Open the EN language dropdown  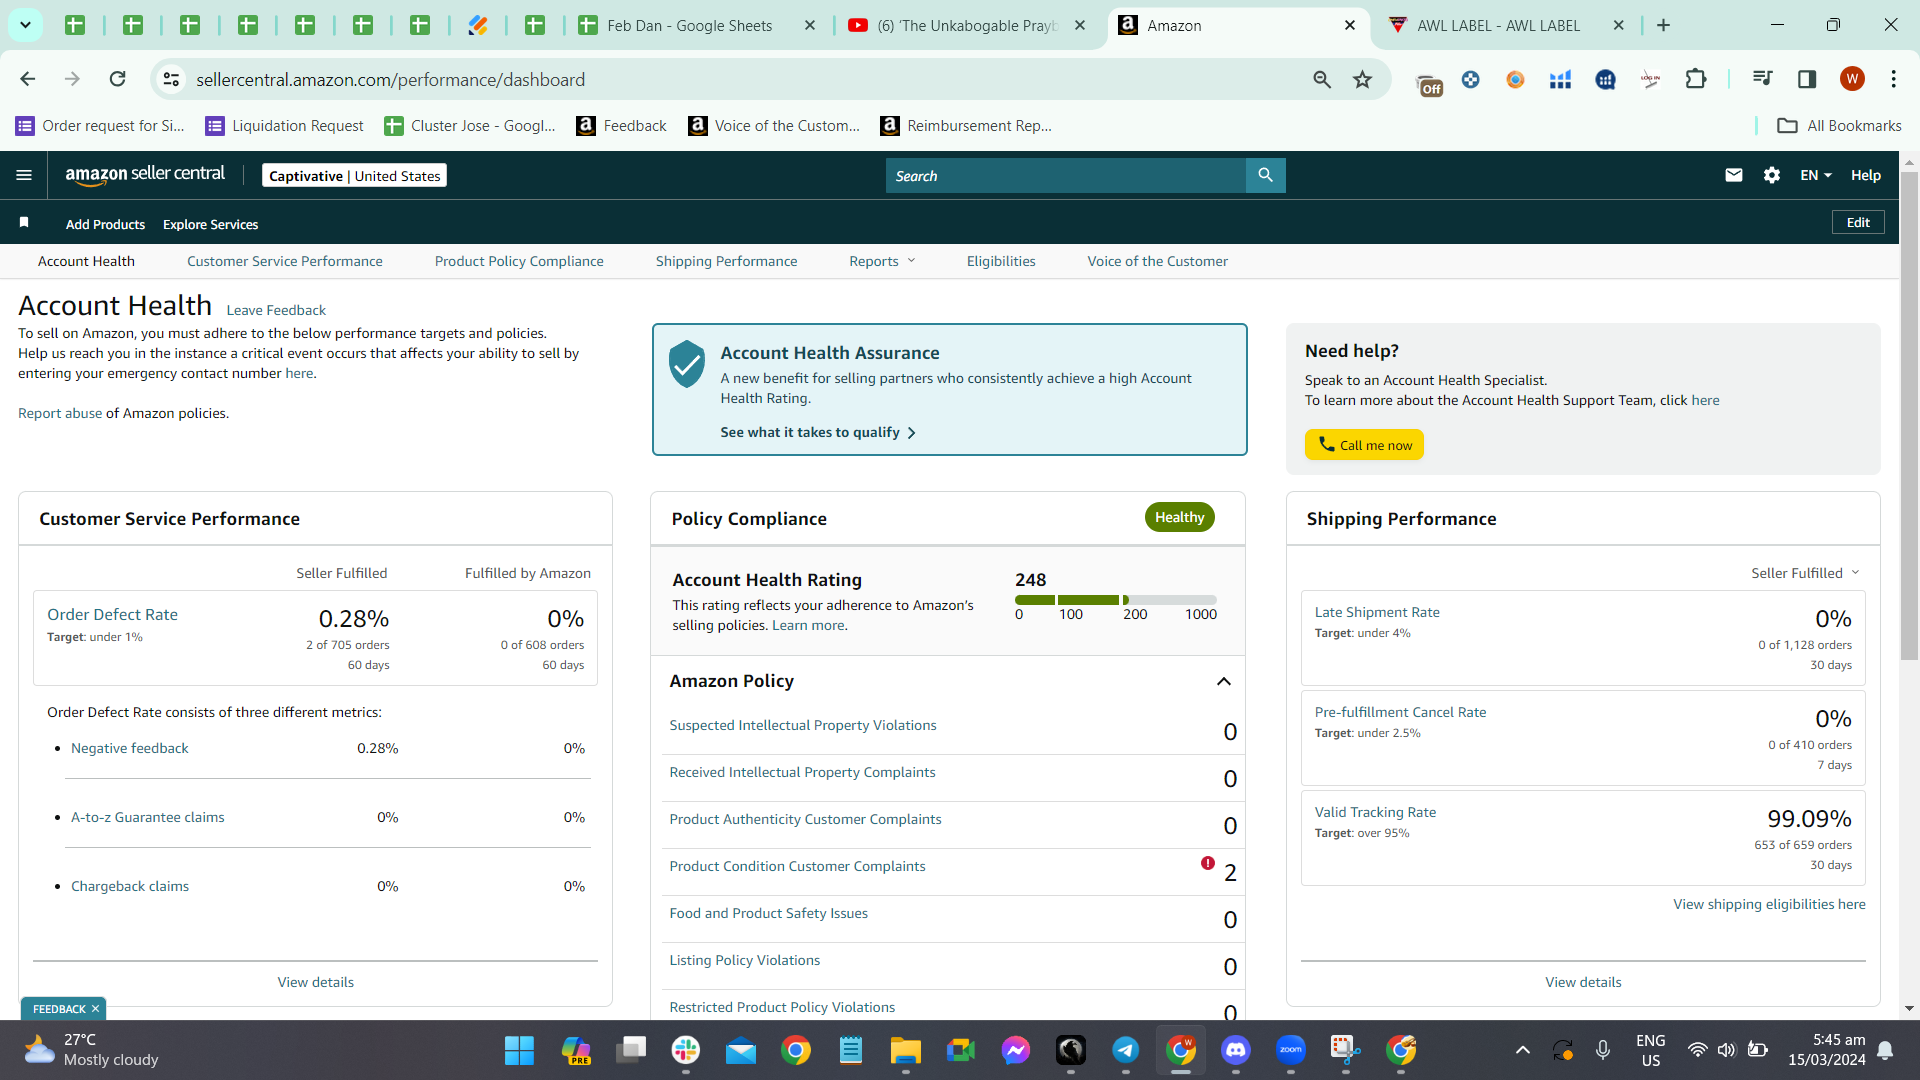(x=1816, y=175)
